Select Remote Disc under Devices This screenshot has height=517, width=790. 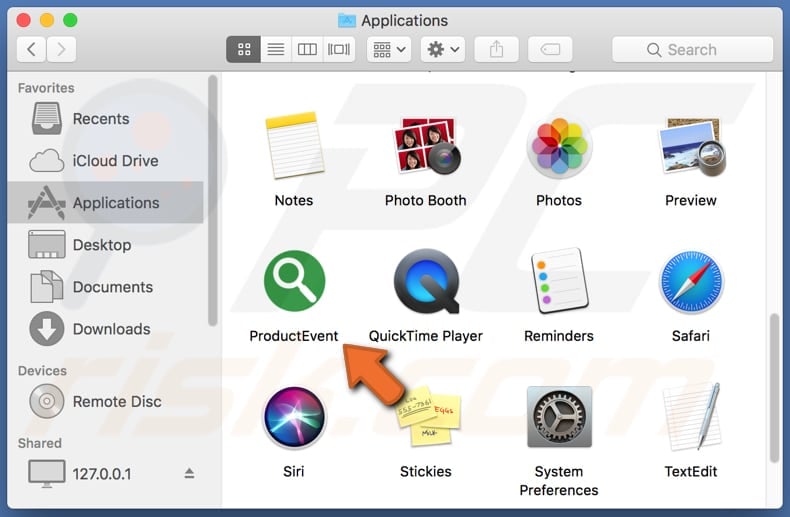pos(106,402)
